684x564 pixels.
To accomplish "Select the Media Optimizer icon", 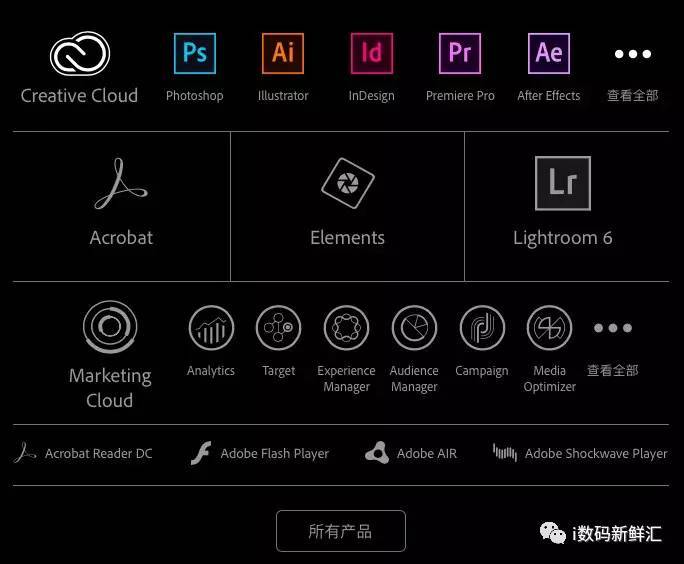I will (x=550, y=328).
